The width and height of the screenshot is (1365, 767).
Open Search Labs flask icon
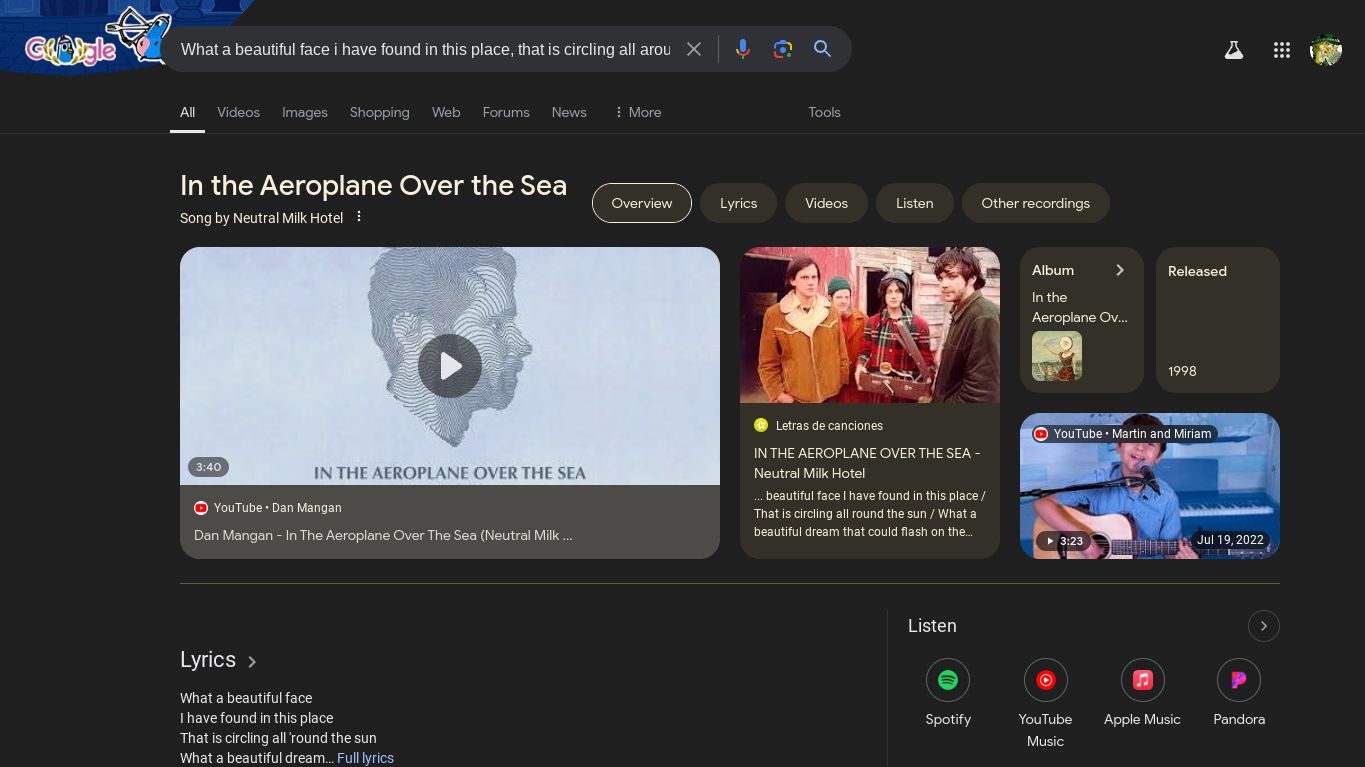click(1233, 50)
